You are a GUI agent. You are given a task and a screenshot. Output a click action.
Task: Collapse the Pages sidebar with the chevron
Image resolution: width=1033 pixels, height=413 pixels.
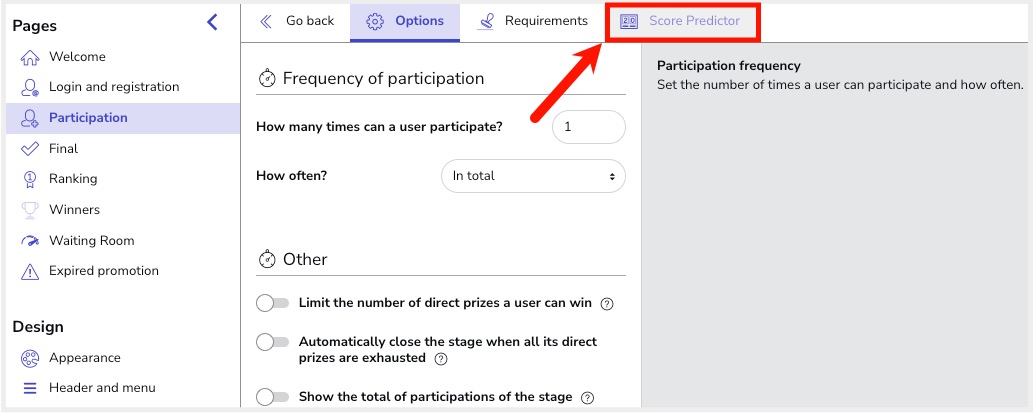(x=212, y=22)
